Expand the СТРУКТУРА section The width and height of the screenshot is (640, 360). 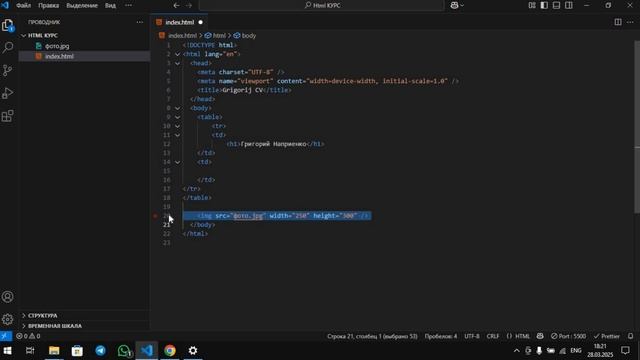coord(43,316)
